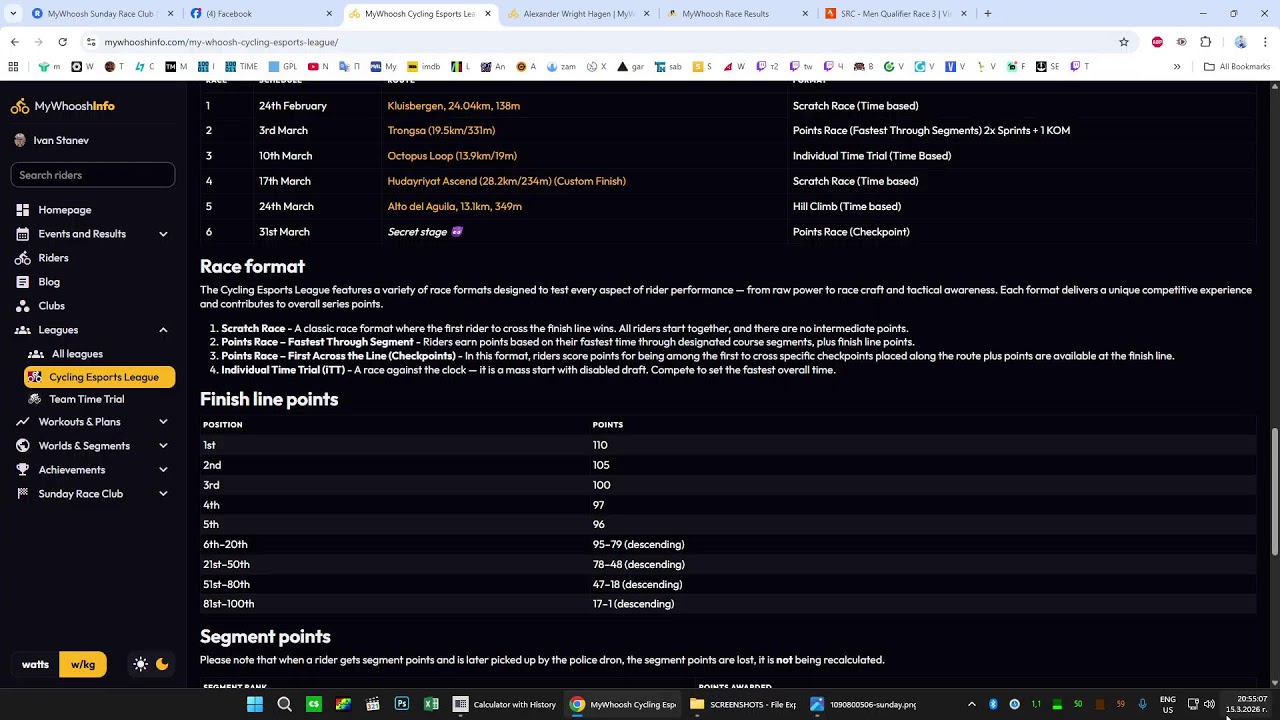Switch to the SRC Men Qualifier Race 3 tab
This screenshot has height=720, width=1280.
tap(897, 14)
